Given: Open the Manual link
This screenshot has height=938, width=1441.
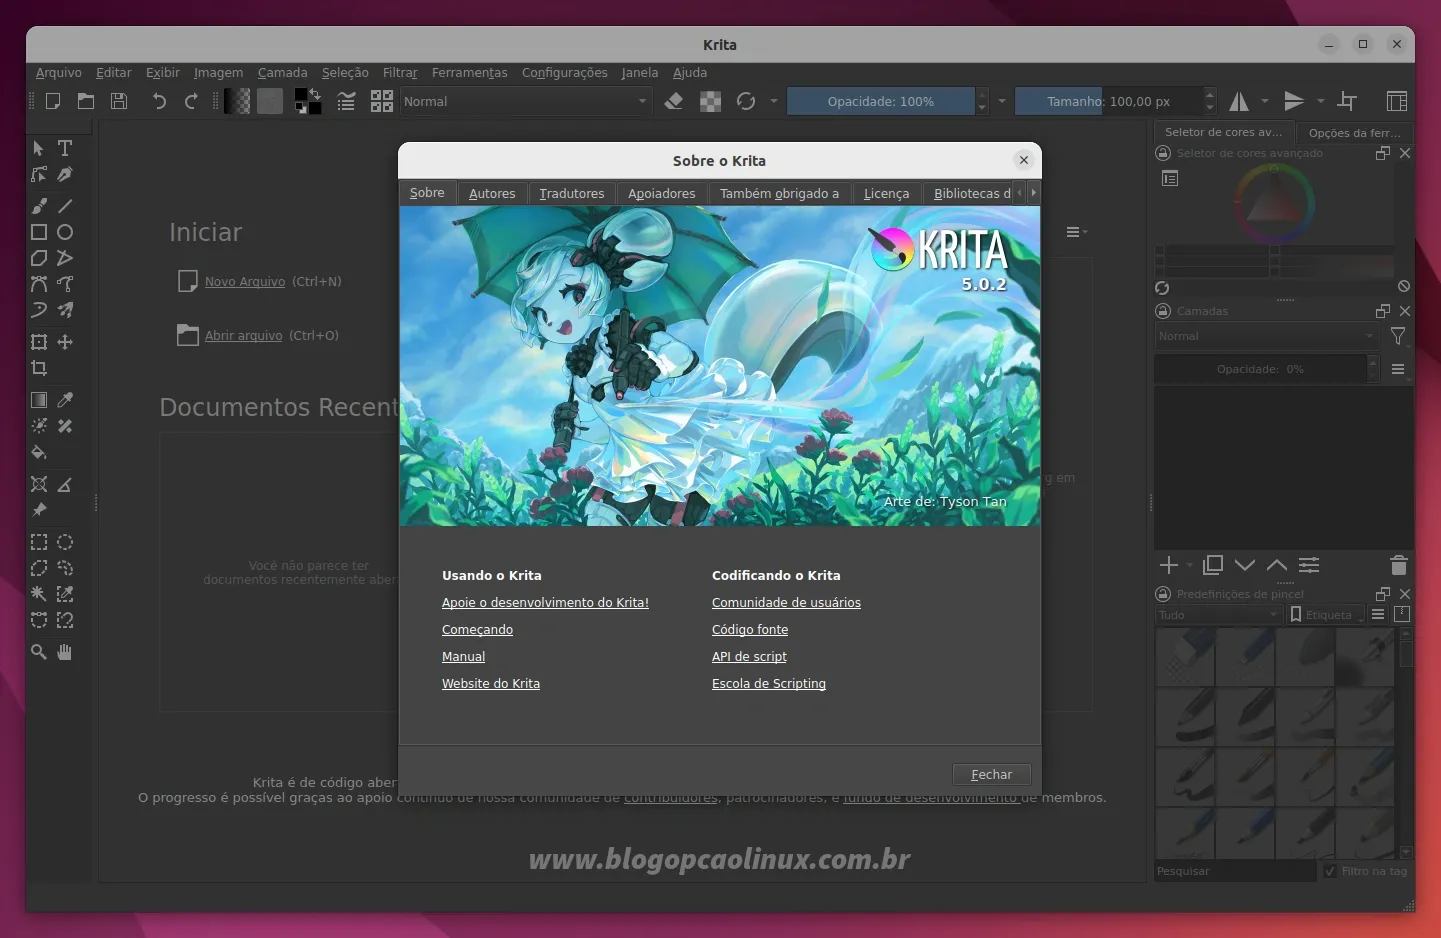Looking at the screenshot, I should point(463,656).
